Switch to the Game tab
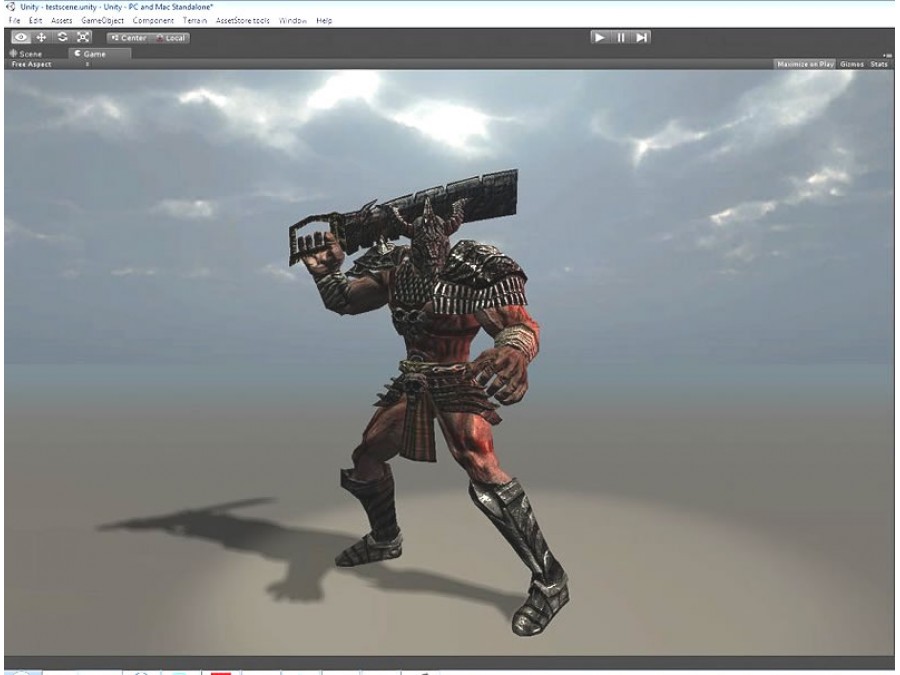 pyautogui.click(x=99, y=54)
